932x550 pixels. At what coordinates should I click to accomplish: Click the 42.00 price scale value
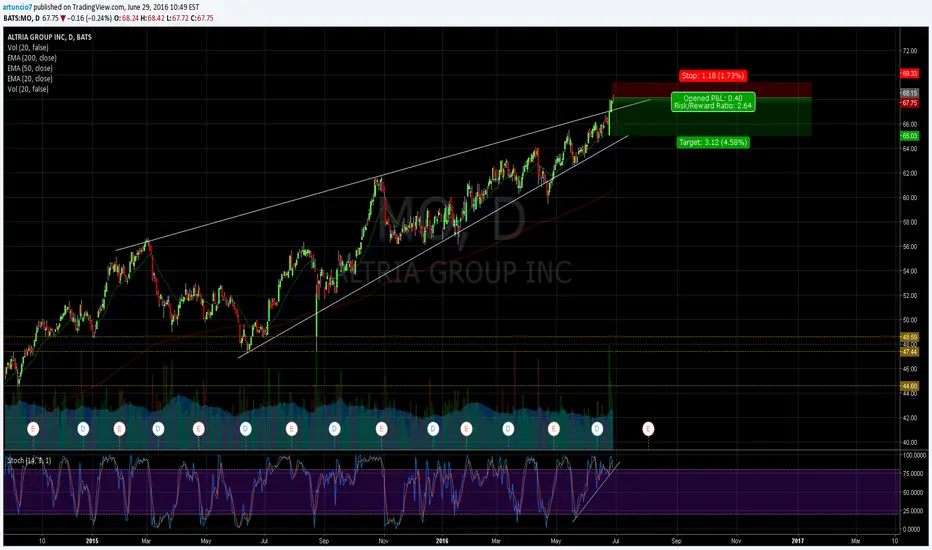point(909,417)
